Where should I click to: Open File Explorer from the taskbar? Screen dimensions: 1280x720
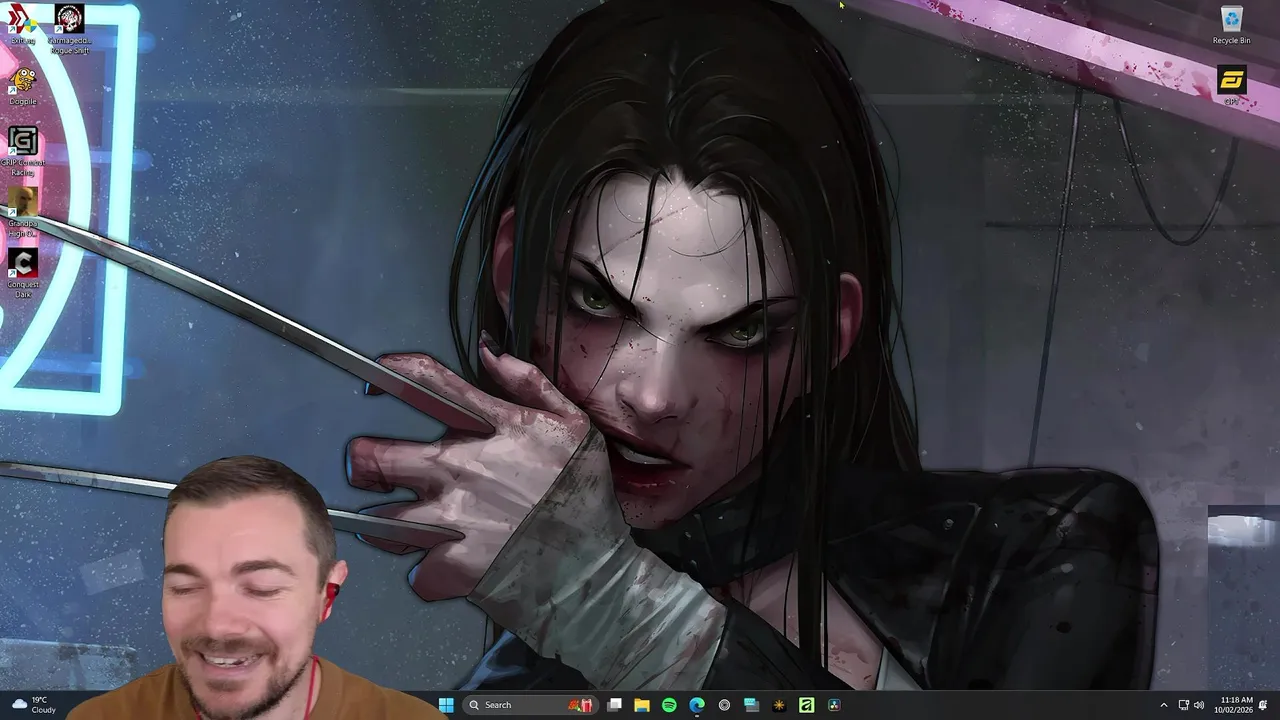(x=642, y=705)
